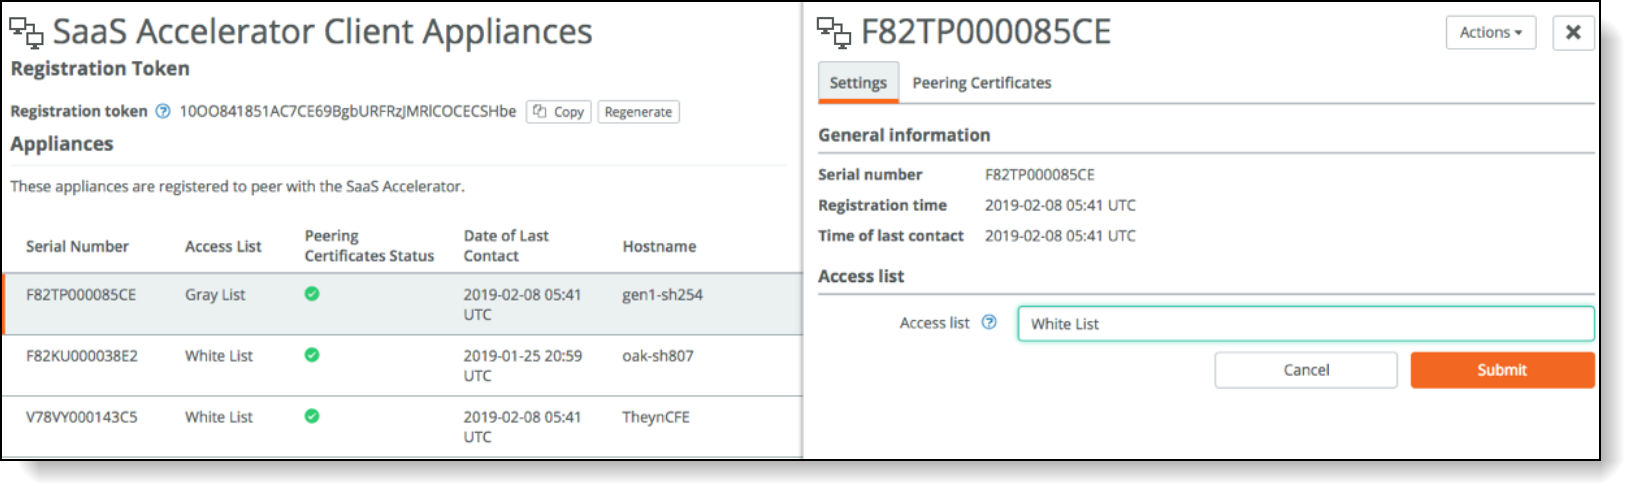Copy the registration token

pos(558,112)
